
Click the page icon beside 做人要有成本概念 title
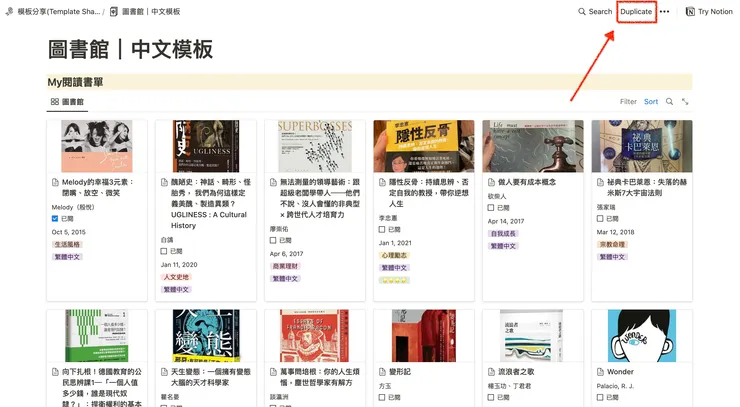click(491, 182)
